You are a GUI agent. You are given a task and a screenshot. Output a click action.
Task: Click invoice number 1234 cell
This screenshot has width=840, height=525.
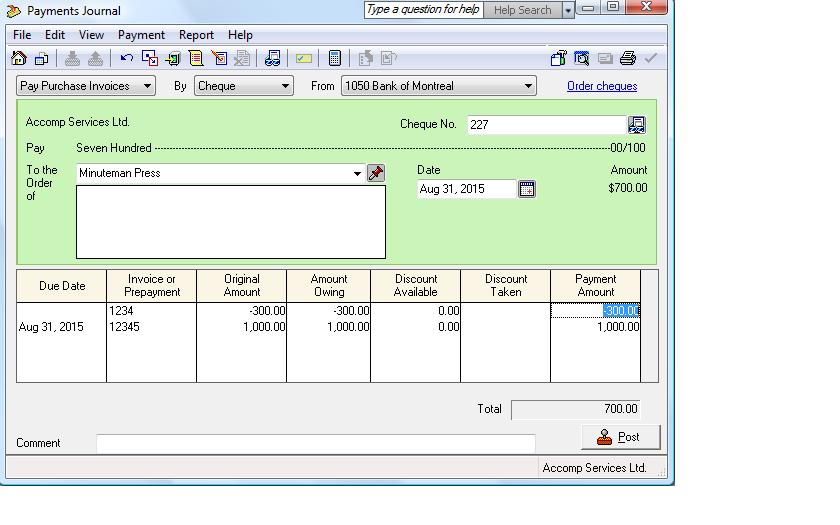pyautogui.click(x=152, y=311)
